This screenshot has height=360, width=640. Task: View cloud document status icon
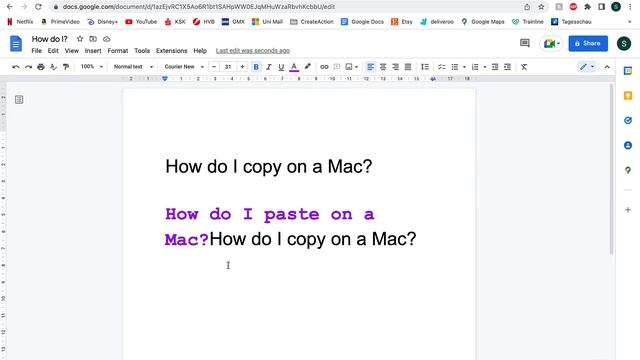107,39
